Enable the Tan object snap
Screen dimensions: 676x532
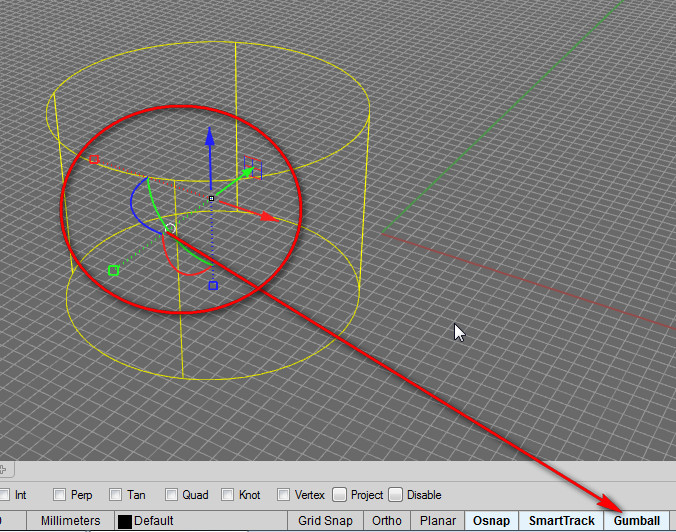[116, 494]
